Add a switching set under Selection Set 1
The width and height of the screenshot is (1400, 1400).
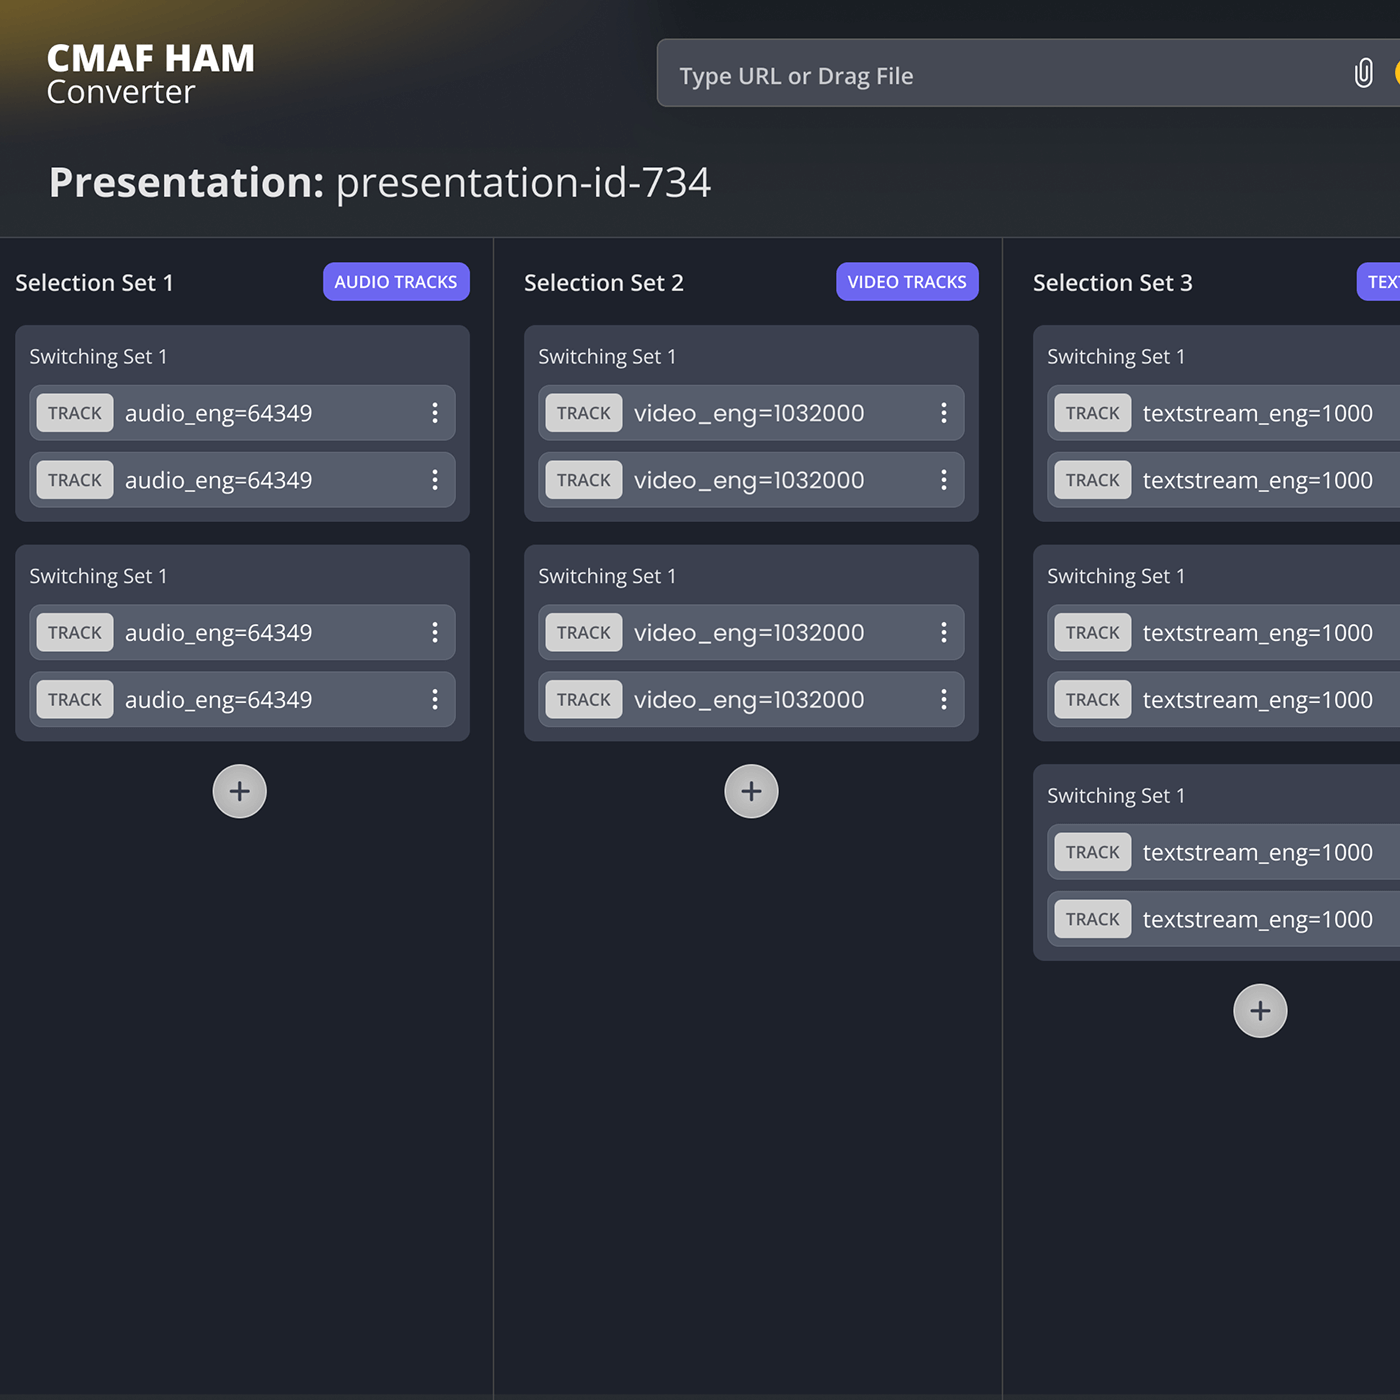(239, 791)
